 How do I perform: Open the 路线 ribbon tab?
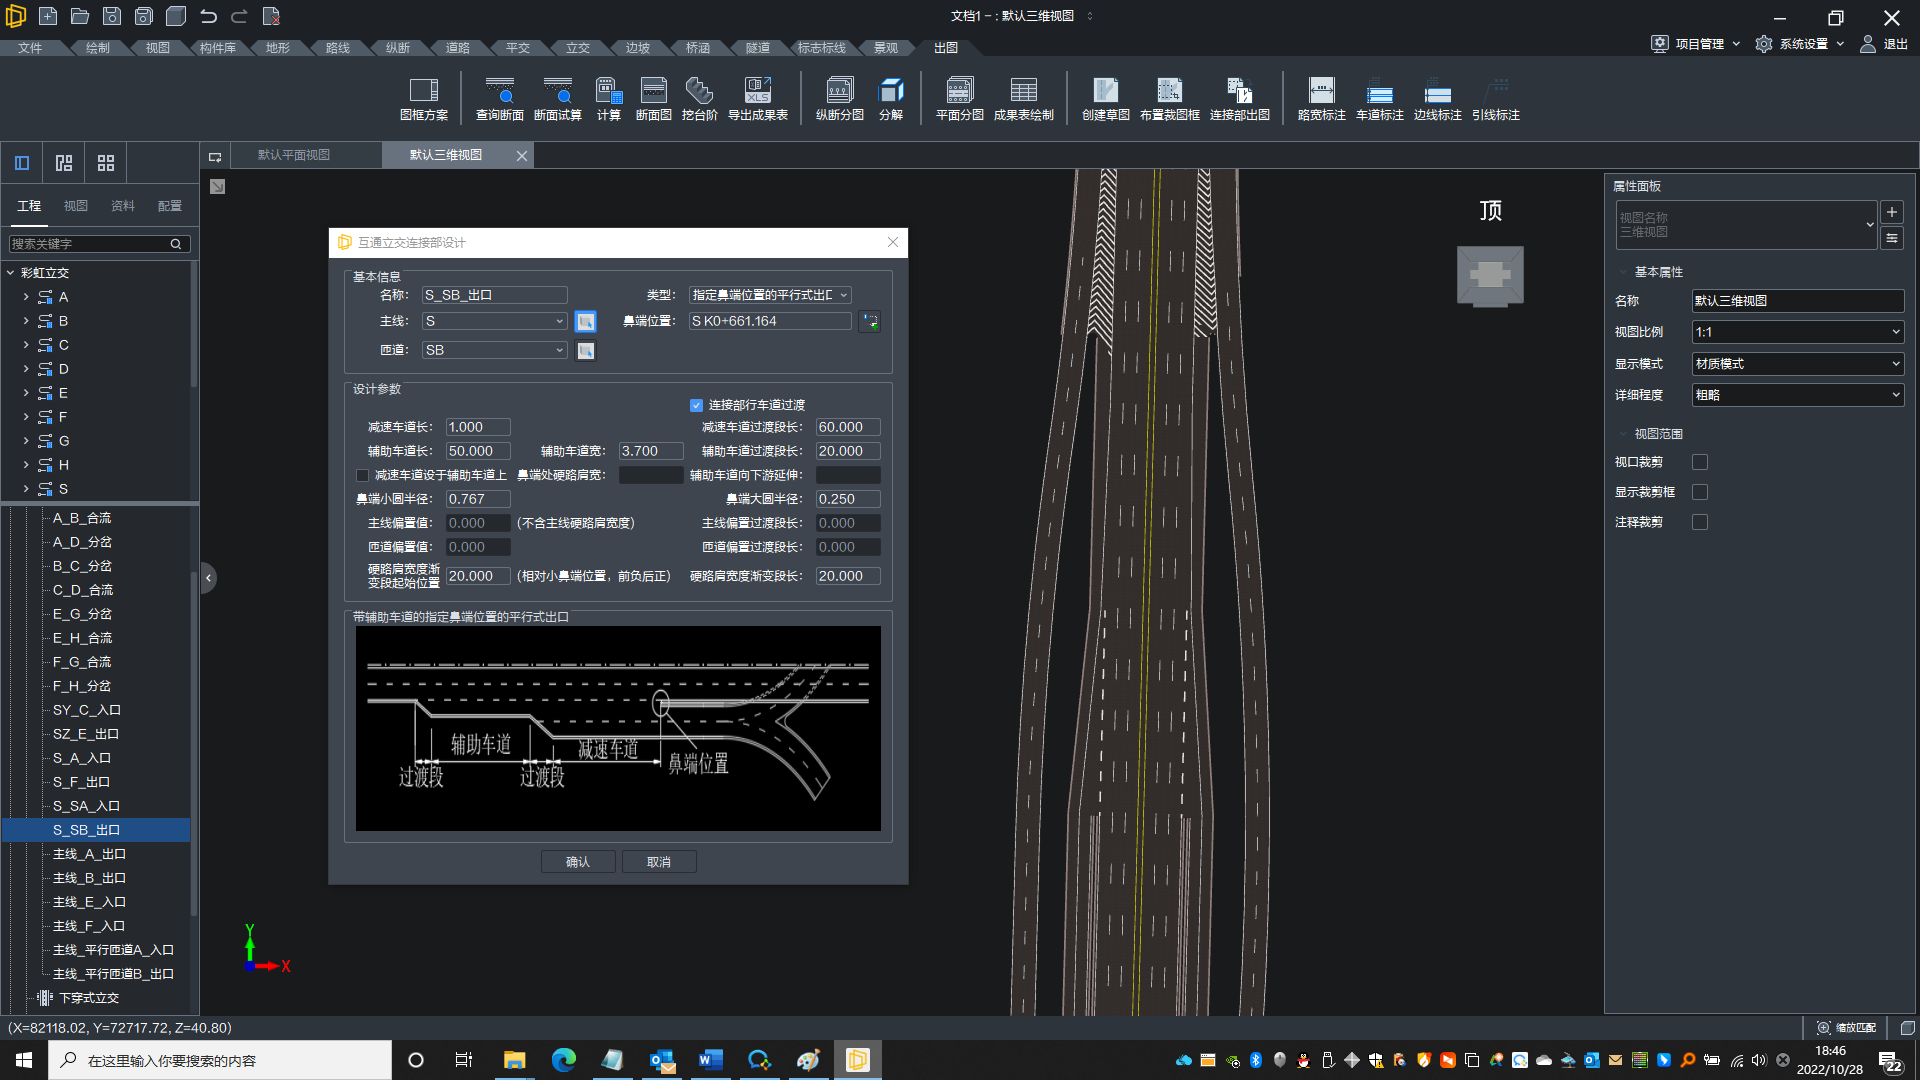(x=338, y=48)
